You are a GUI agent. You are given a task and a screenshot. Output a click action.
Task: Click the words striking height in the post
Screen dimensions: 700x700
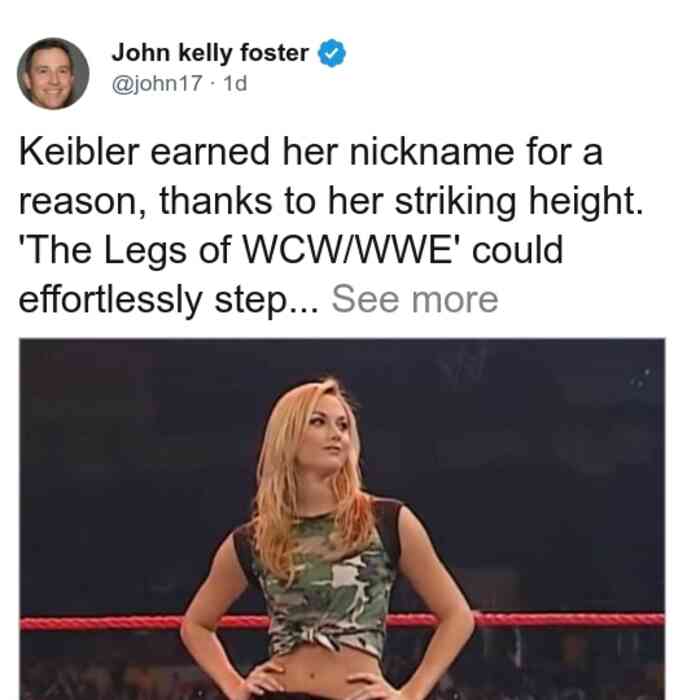pyautogui.click(x=519, y=202)
